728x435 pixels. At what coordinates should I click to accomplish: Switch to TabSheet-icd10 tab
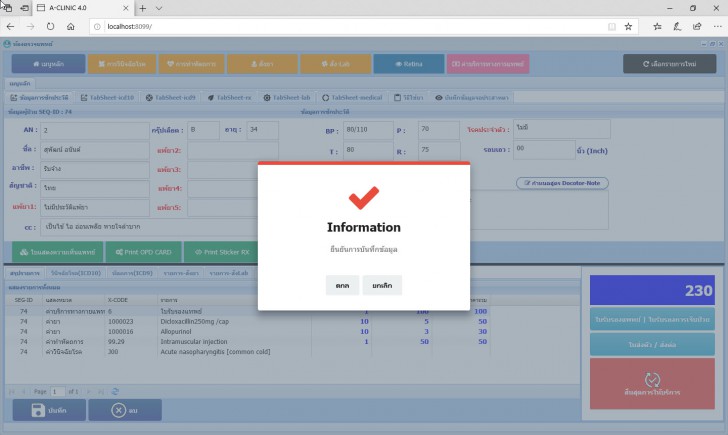pyautogui.click(x=107, y=97)
